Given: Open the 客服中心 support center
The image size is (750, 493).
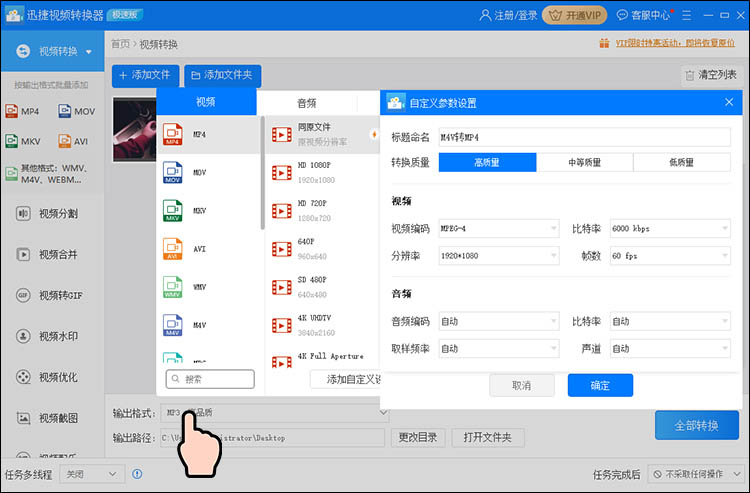Looking at the screenshot, I should [x=643, y=15].
